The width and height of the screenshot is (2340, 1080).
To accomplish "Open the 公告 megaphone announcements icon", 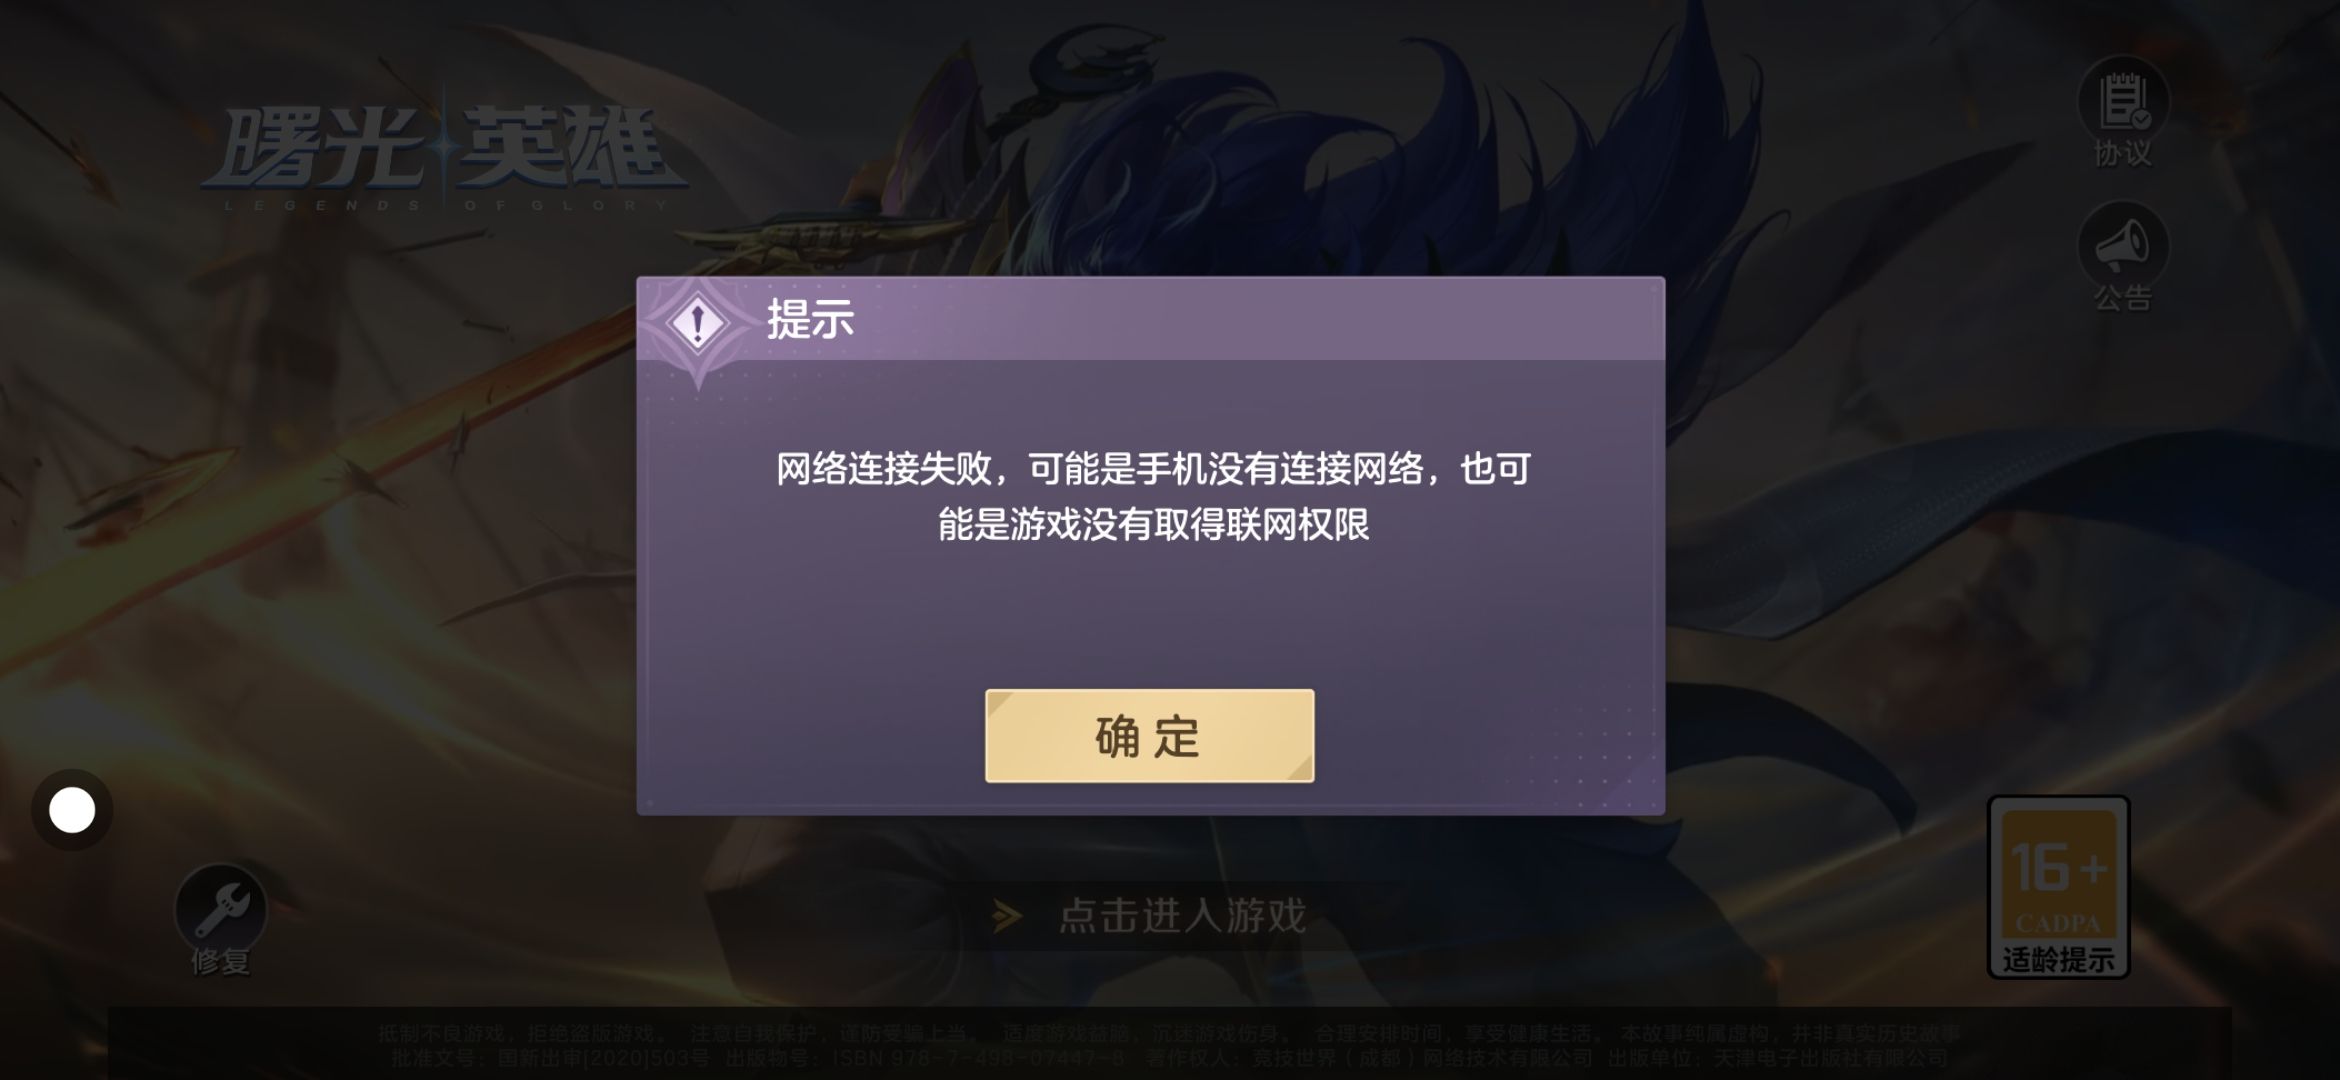I will tap(2123, 246).
